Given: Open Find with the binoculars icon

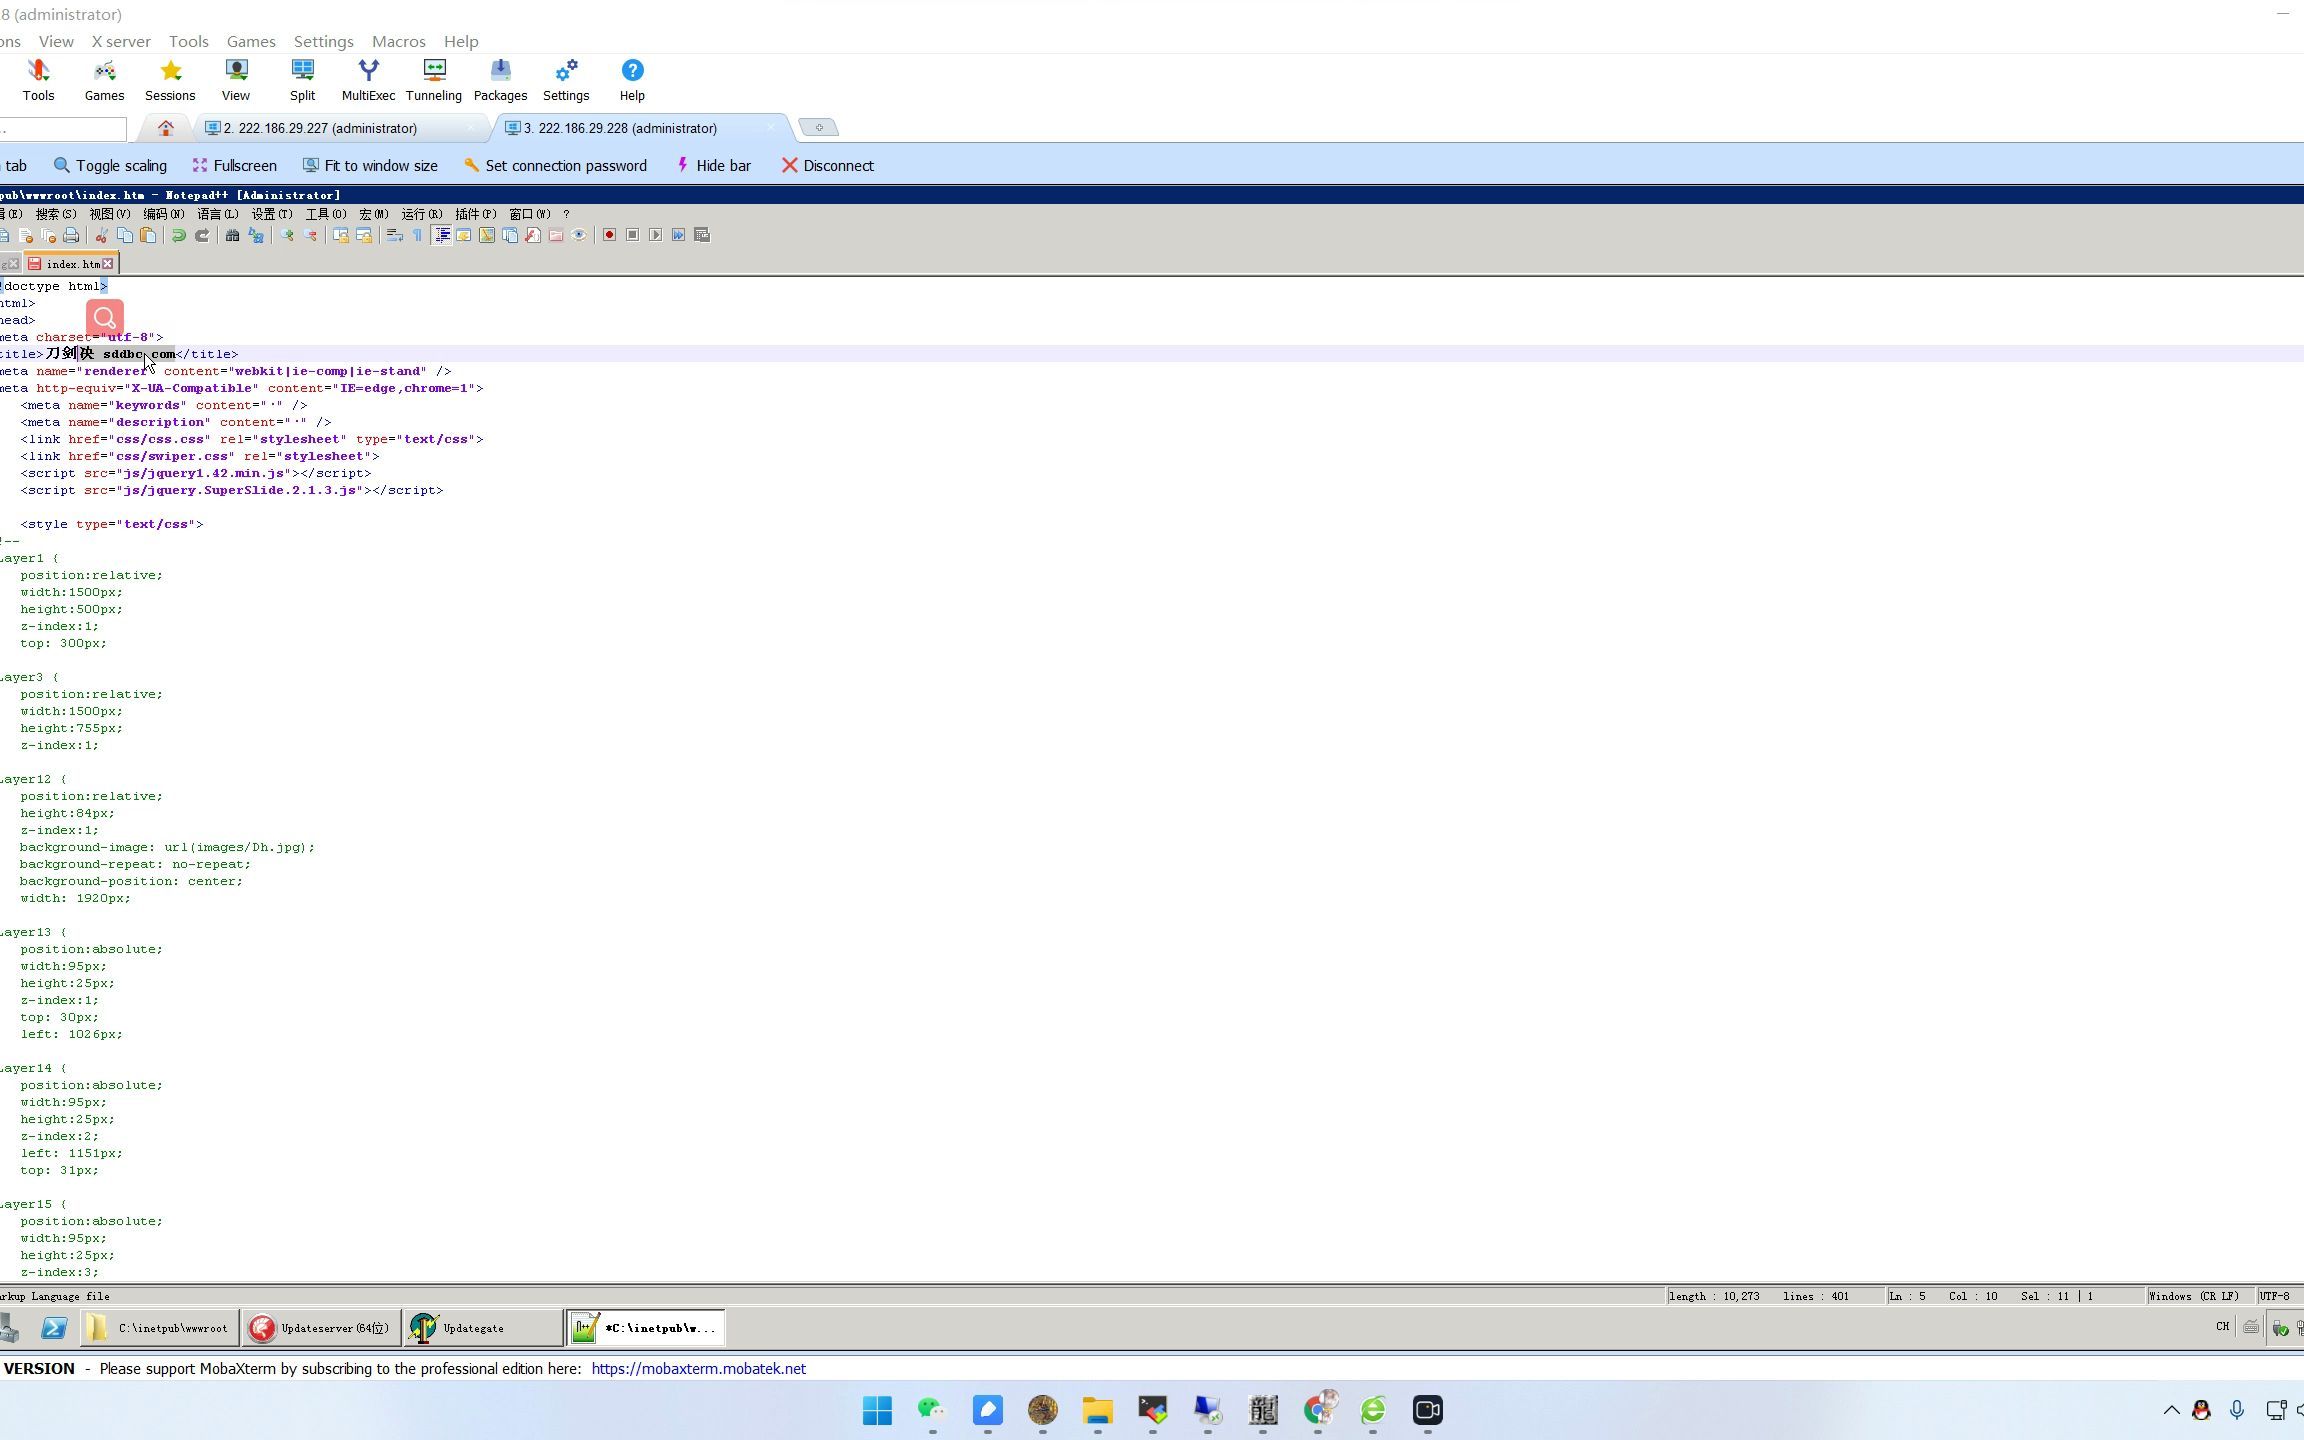Looking at the screenshot, I should pyautogui.click(x=232, y=236).
